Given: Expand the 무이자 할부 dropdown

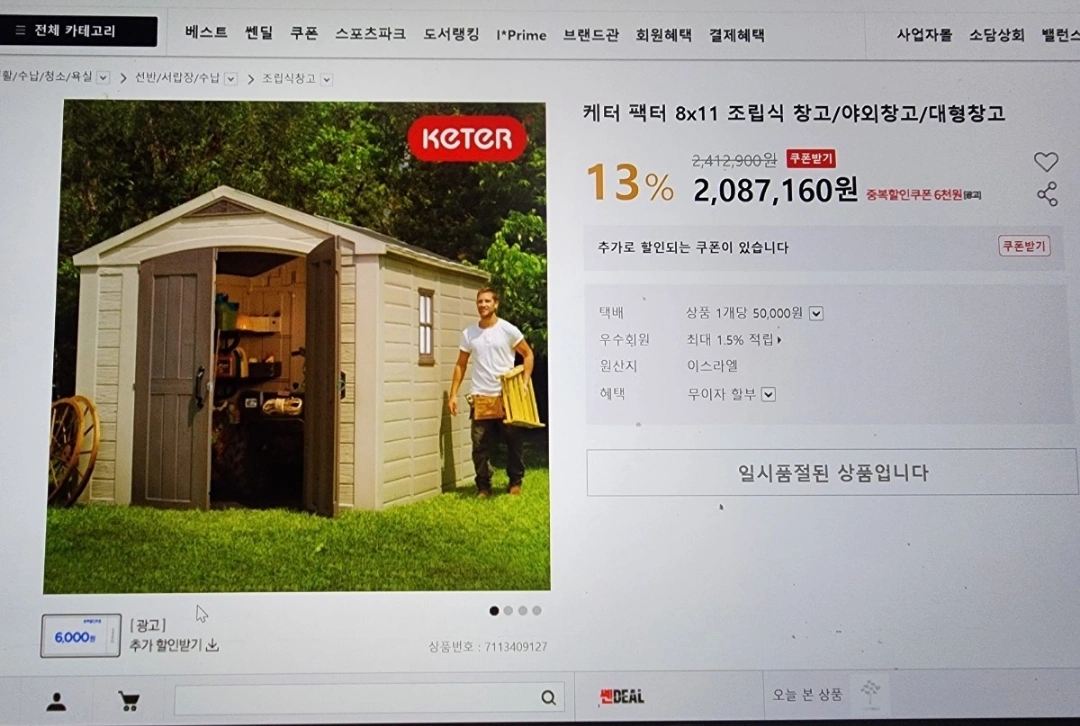Looking at the screenshot, I should click(769, 395).
